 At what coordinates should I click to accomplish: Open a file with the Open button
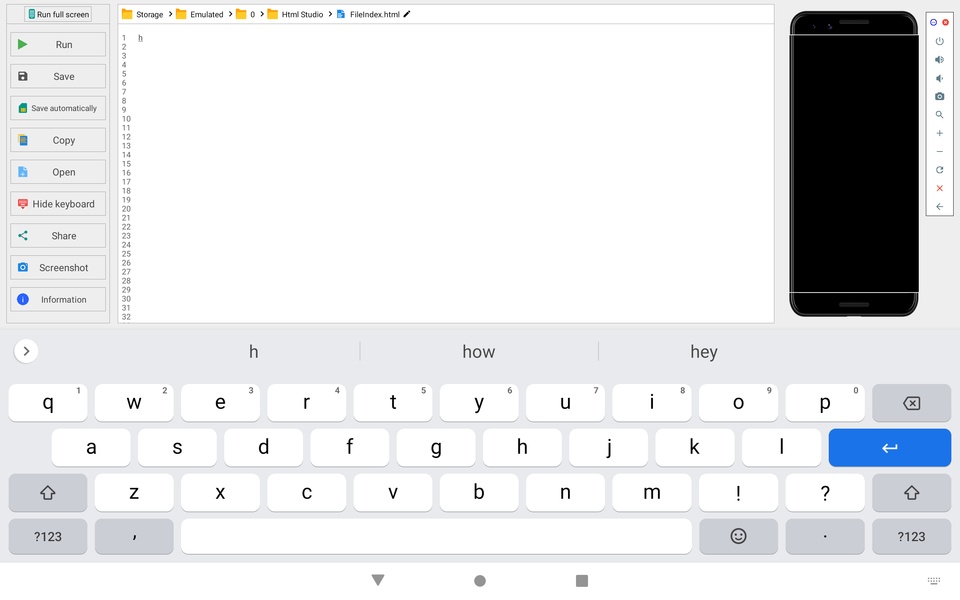(58, 172)
